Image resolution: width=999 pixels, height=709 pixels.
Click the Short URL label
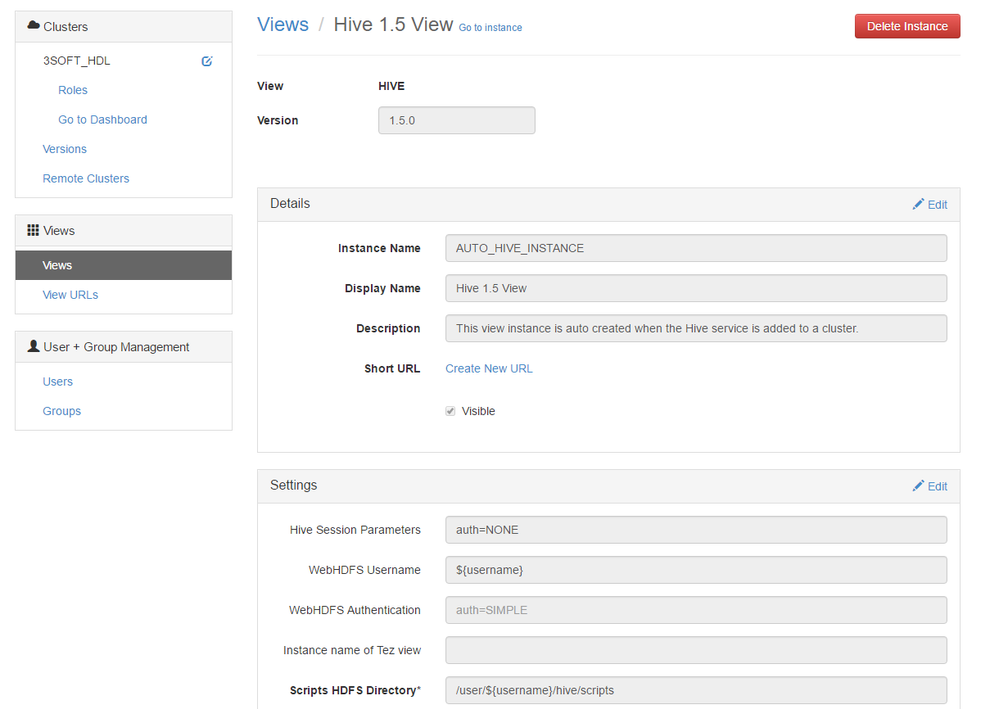click(x=392, y=368)
